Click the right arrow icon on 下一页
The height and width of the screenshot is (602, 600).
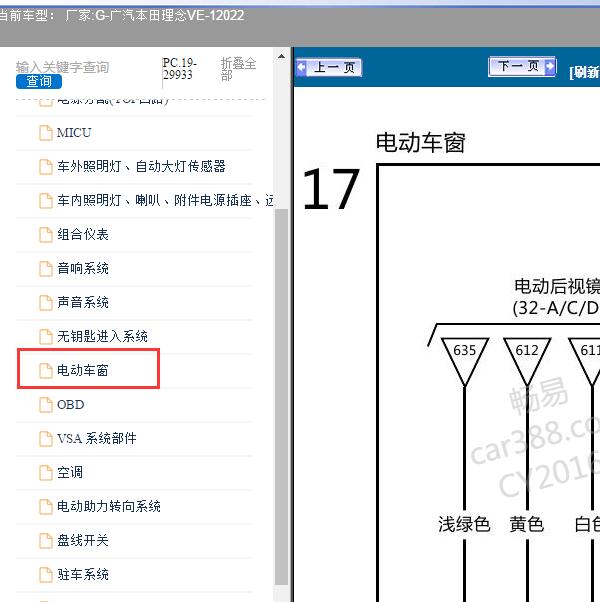(550, 66)
